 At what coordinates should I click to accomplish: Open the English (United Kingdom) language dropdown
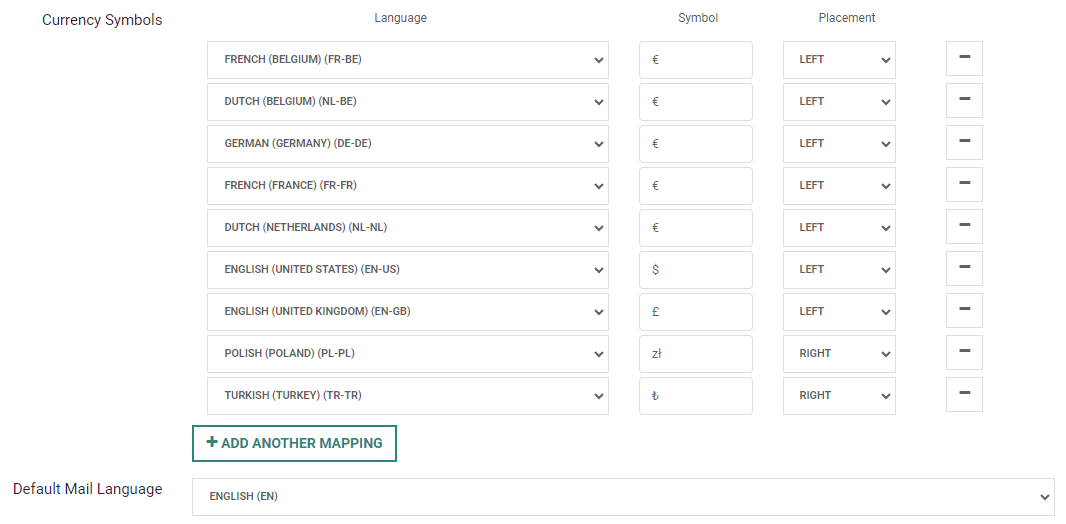407,312
